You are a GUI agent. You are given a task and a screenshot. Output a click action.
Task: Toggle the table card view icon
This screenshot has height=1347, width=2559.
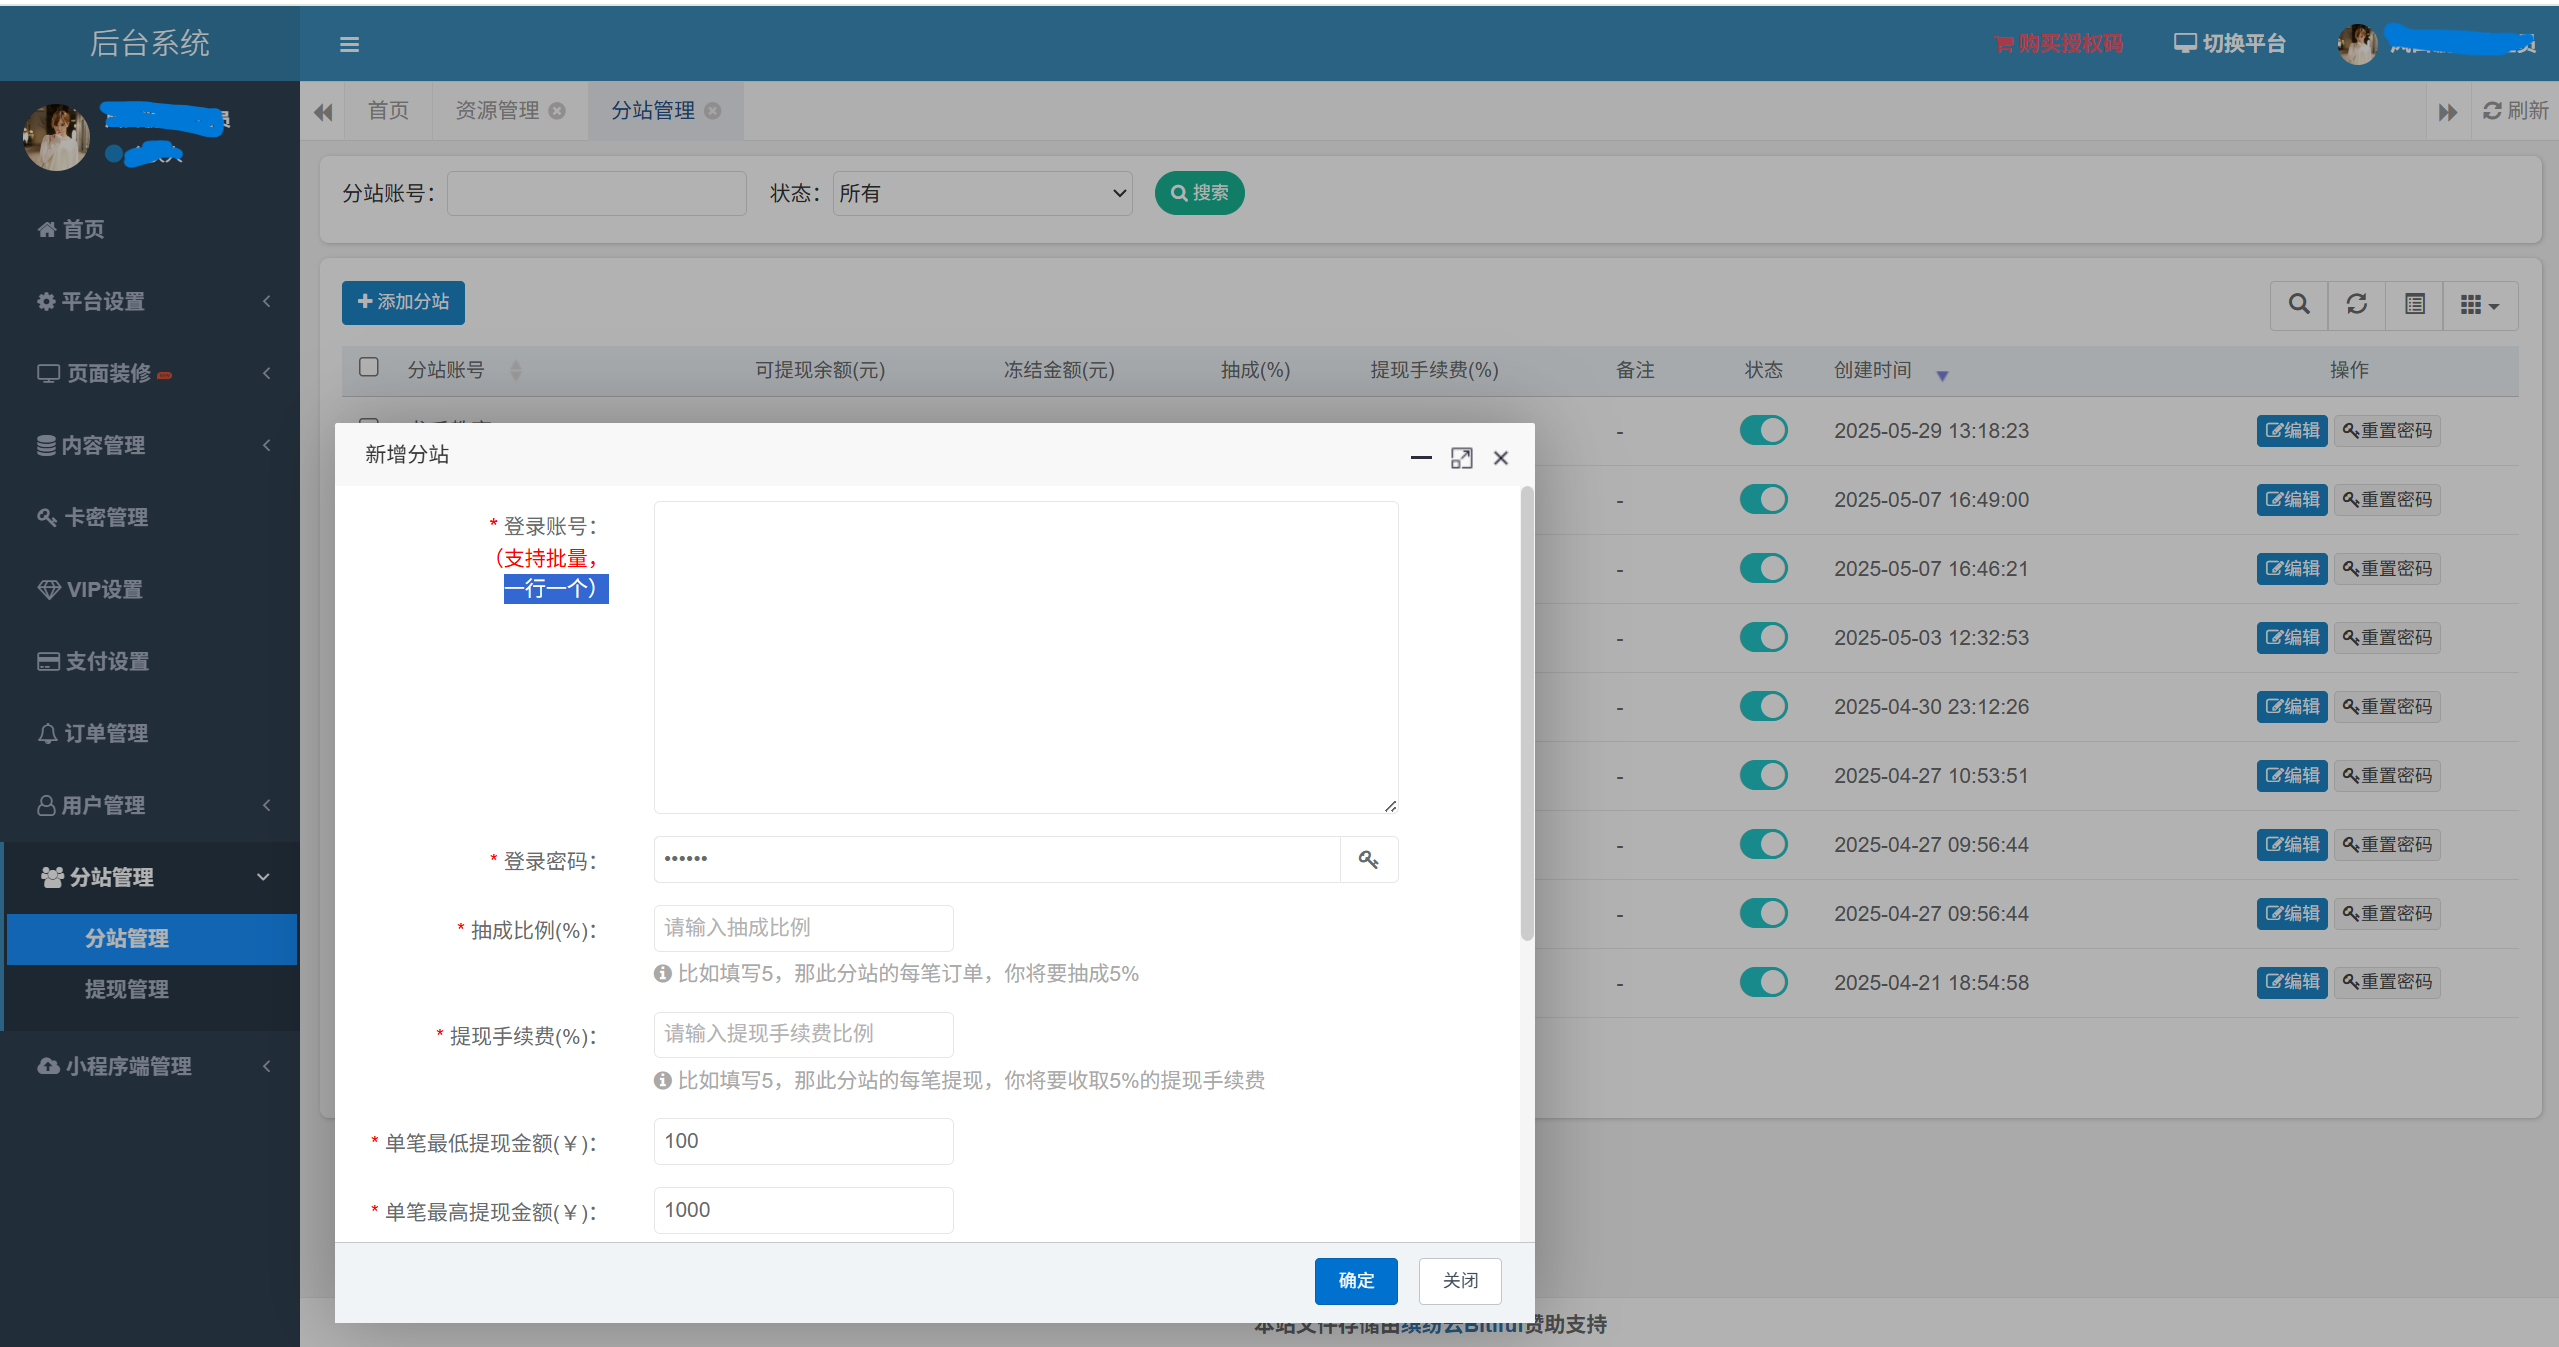pos(2414,304)
